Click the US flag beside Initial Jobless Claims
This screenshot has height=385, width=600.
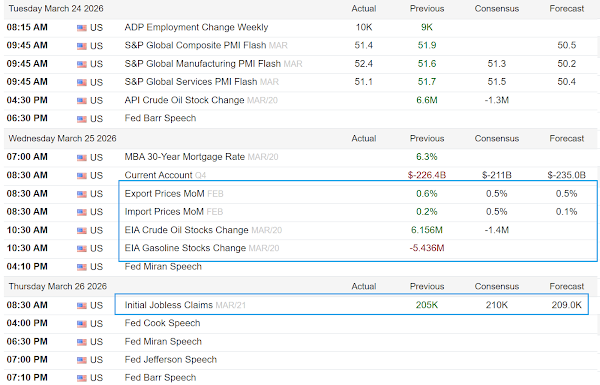click(x=82, y=306)
